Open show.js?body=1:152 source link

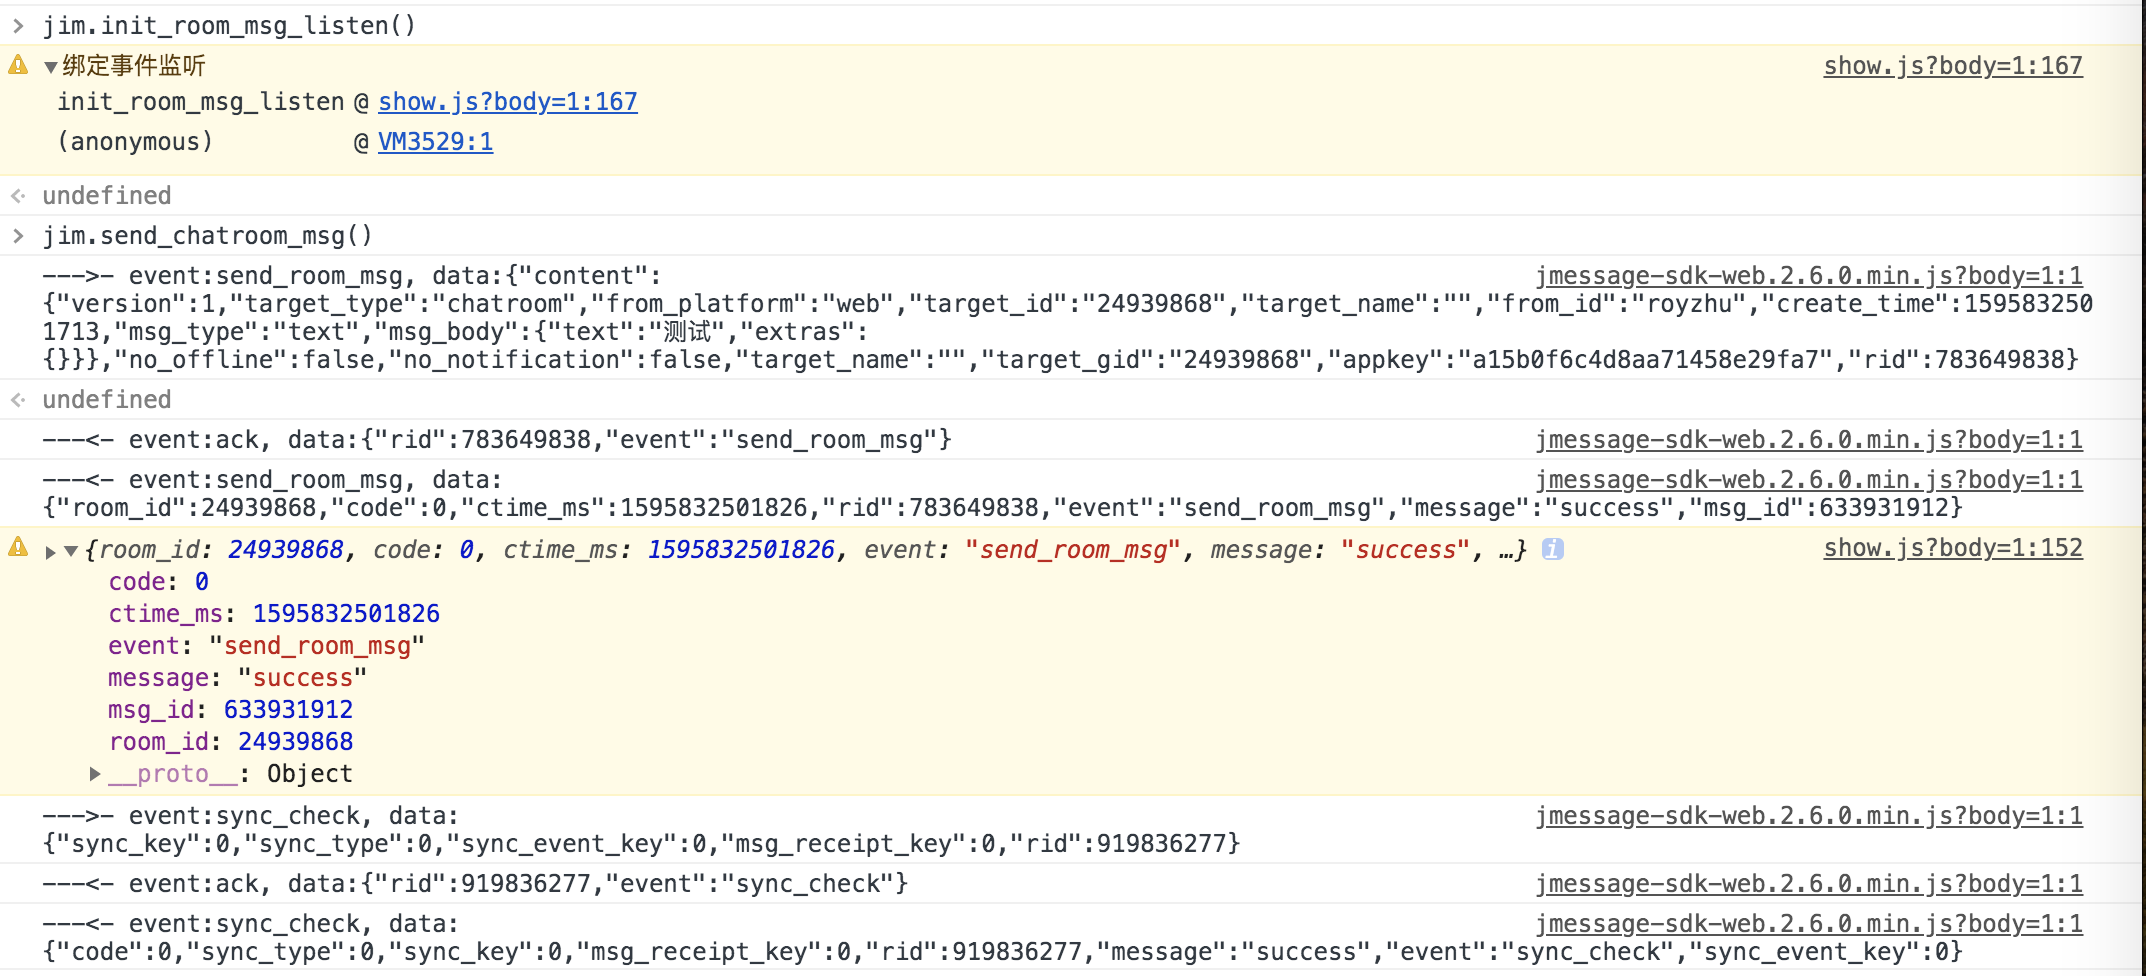pos(1952,548)
